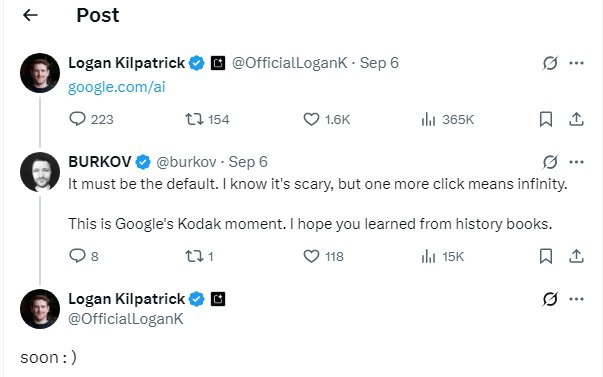The image size is (603, 377).
Task: View analytics showing 365K views
Action: pos(447,119)
